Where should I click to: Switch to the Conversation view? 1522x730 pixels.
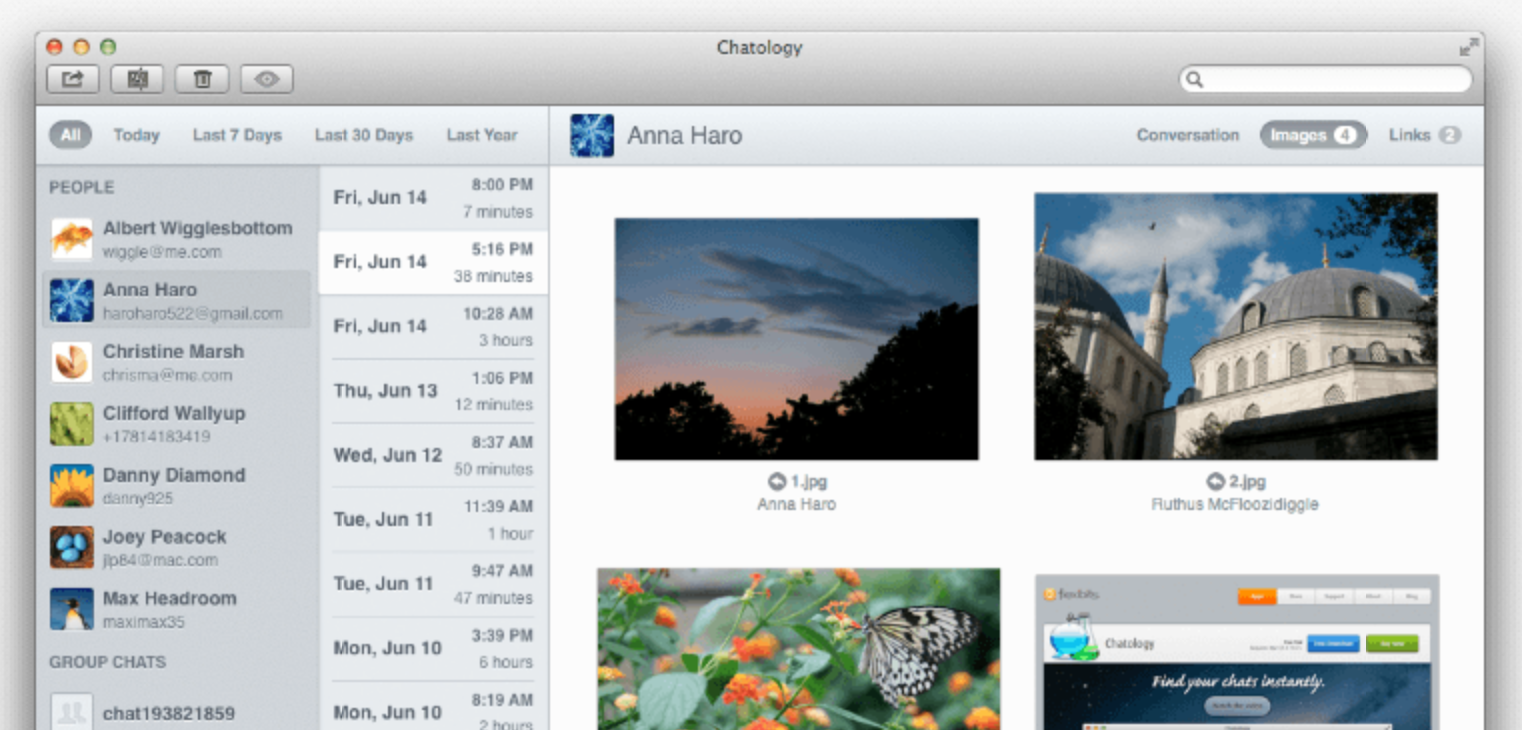[x=1187, y=135]
